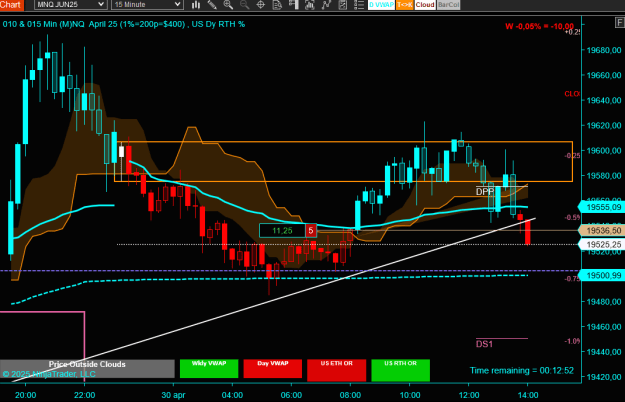Open the indicators icon with the zigzag line
625x402 pixels.
326,4
